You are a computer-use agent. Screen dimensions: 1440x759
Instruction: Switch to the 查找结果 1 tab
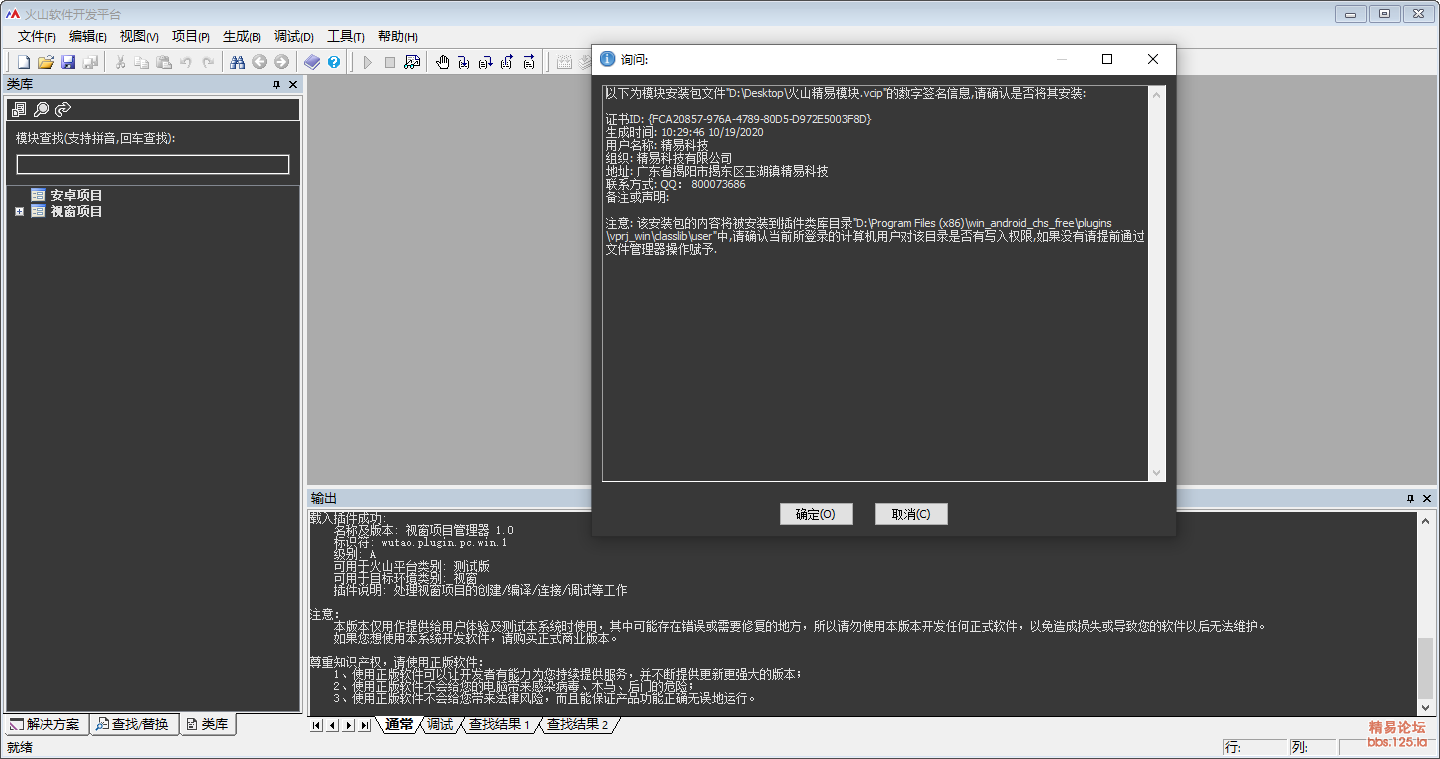point(499,724)
